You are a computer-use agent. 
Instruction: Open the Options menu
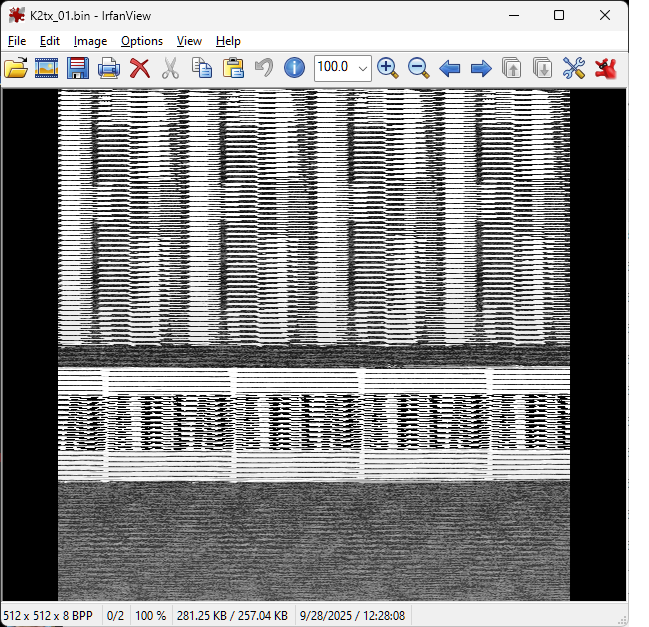[x=142, y=41]
